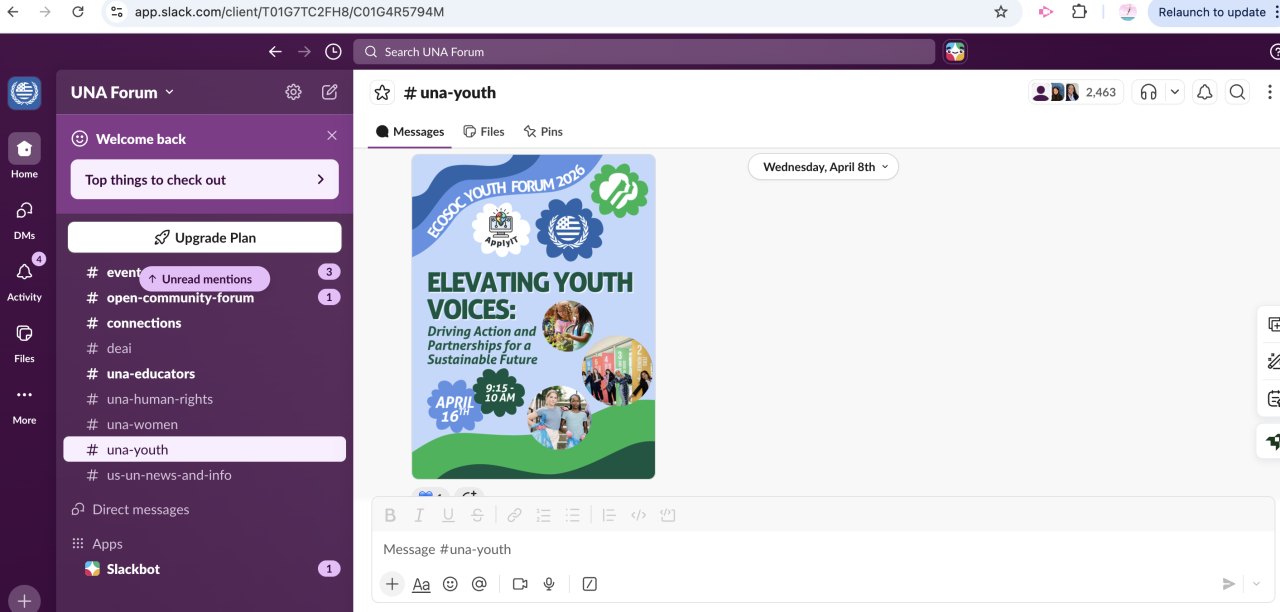Search within channel magnifier icon

pos(1237,92)
